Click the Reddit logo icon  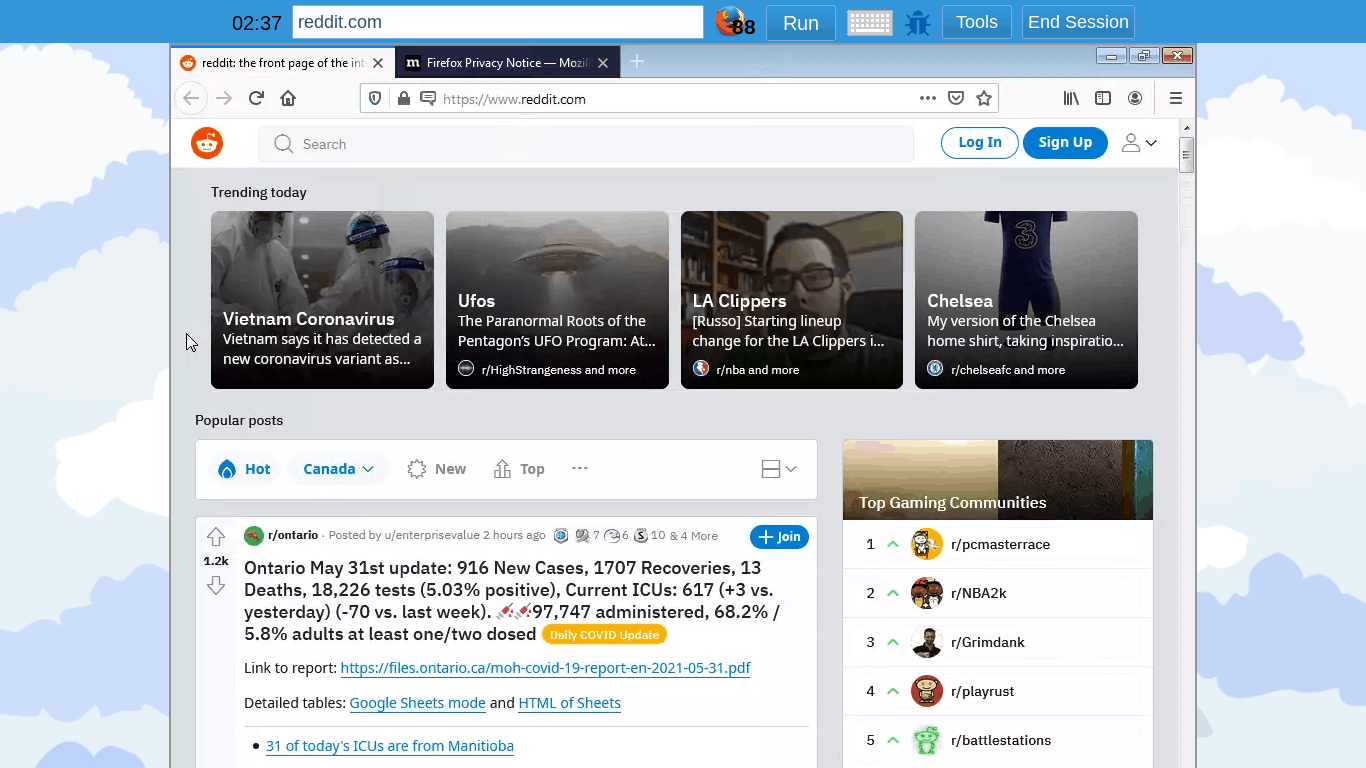pyautogui.click(x=207, y=143)
